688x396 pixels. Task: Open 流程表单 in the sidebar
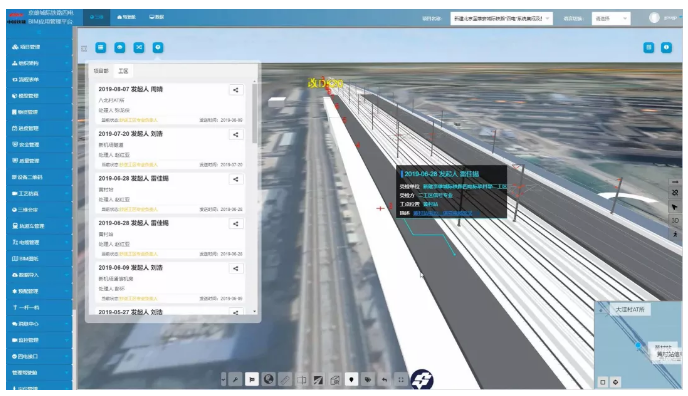coord(39,79)
